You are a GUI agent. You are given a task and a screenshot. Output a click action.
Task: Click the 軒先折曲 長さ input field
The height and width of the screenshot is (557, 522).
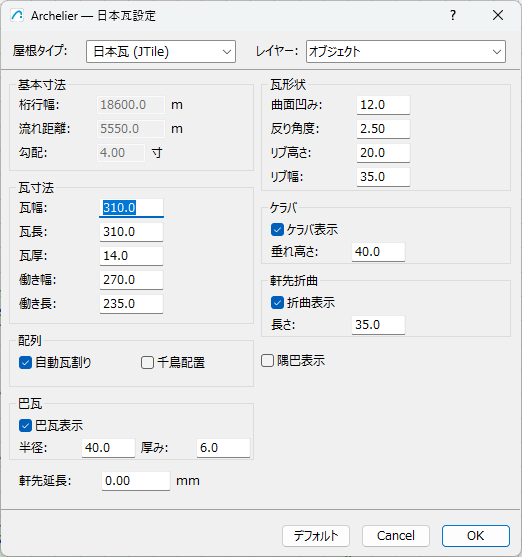pos(378,325)
